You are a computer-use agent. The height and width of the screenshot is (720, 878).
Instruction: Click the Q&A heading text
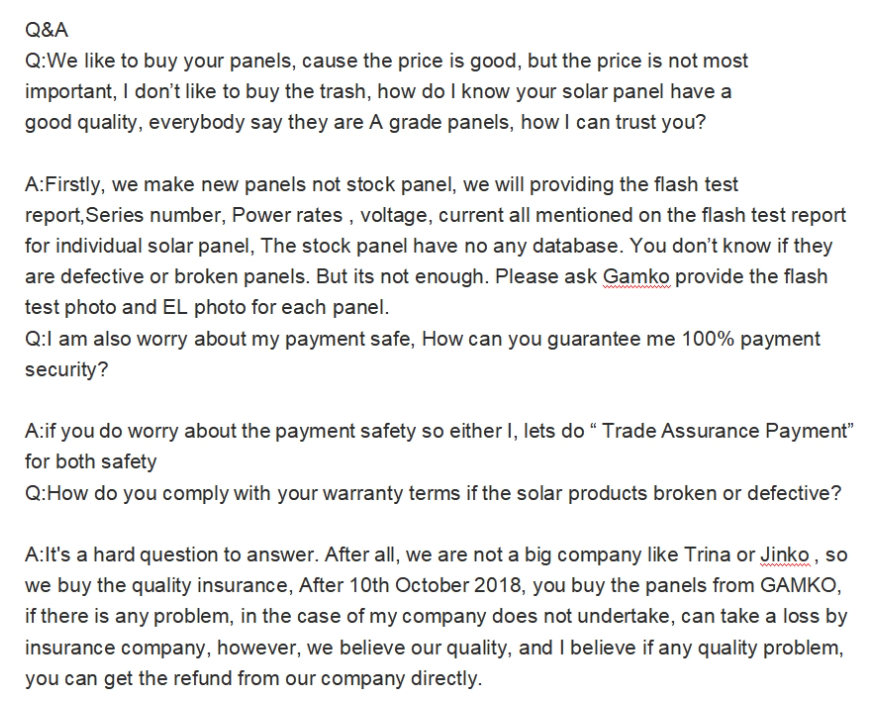(46, 30)
